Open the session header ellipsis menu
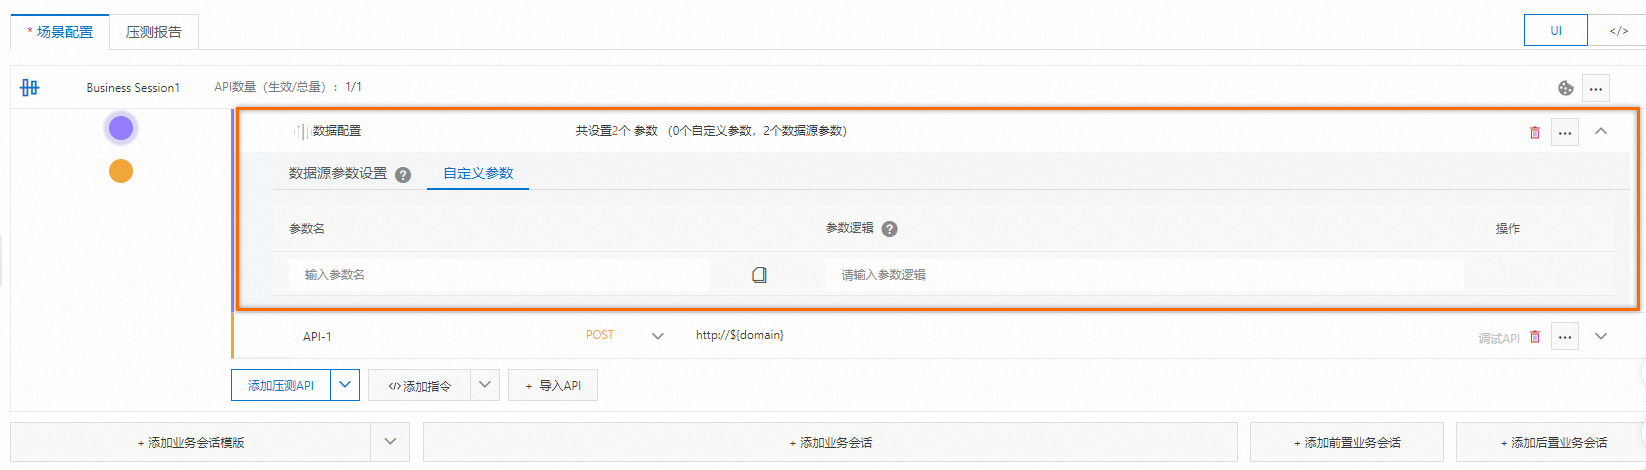The width and height of the screenshot is (1646, 470). click(x=1596, y=88)
